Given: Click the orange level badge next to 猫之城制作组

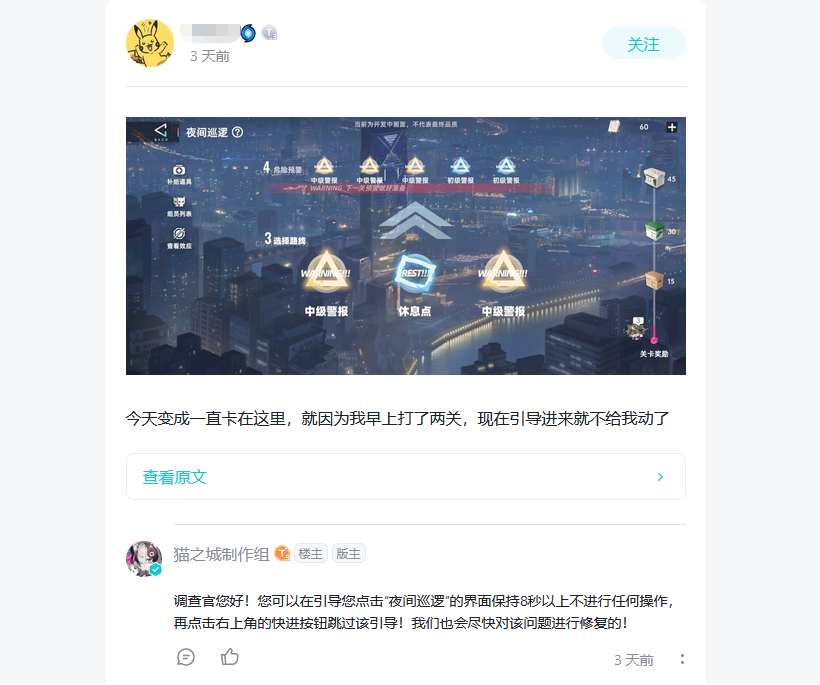Looking at the screenshot, I should [x=282, y=553].
